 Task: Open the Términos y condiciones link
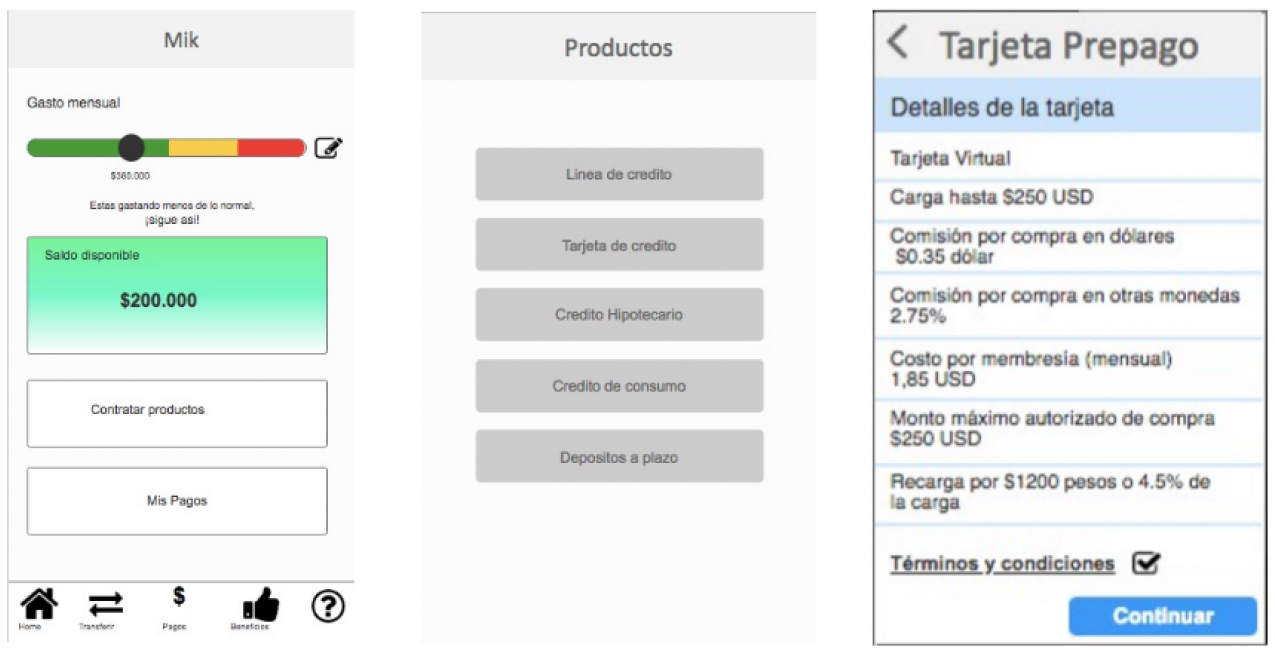click(1002, 564)
